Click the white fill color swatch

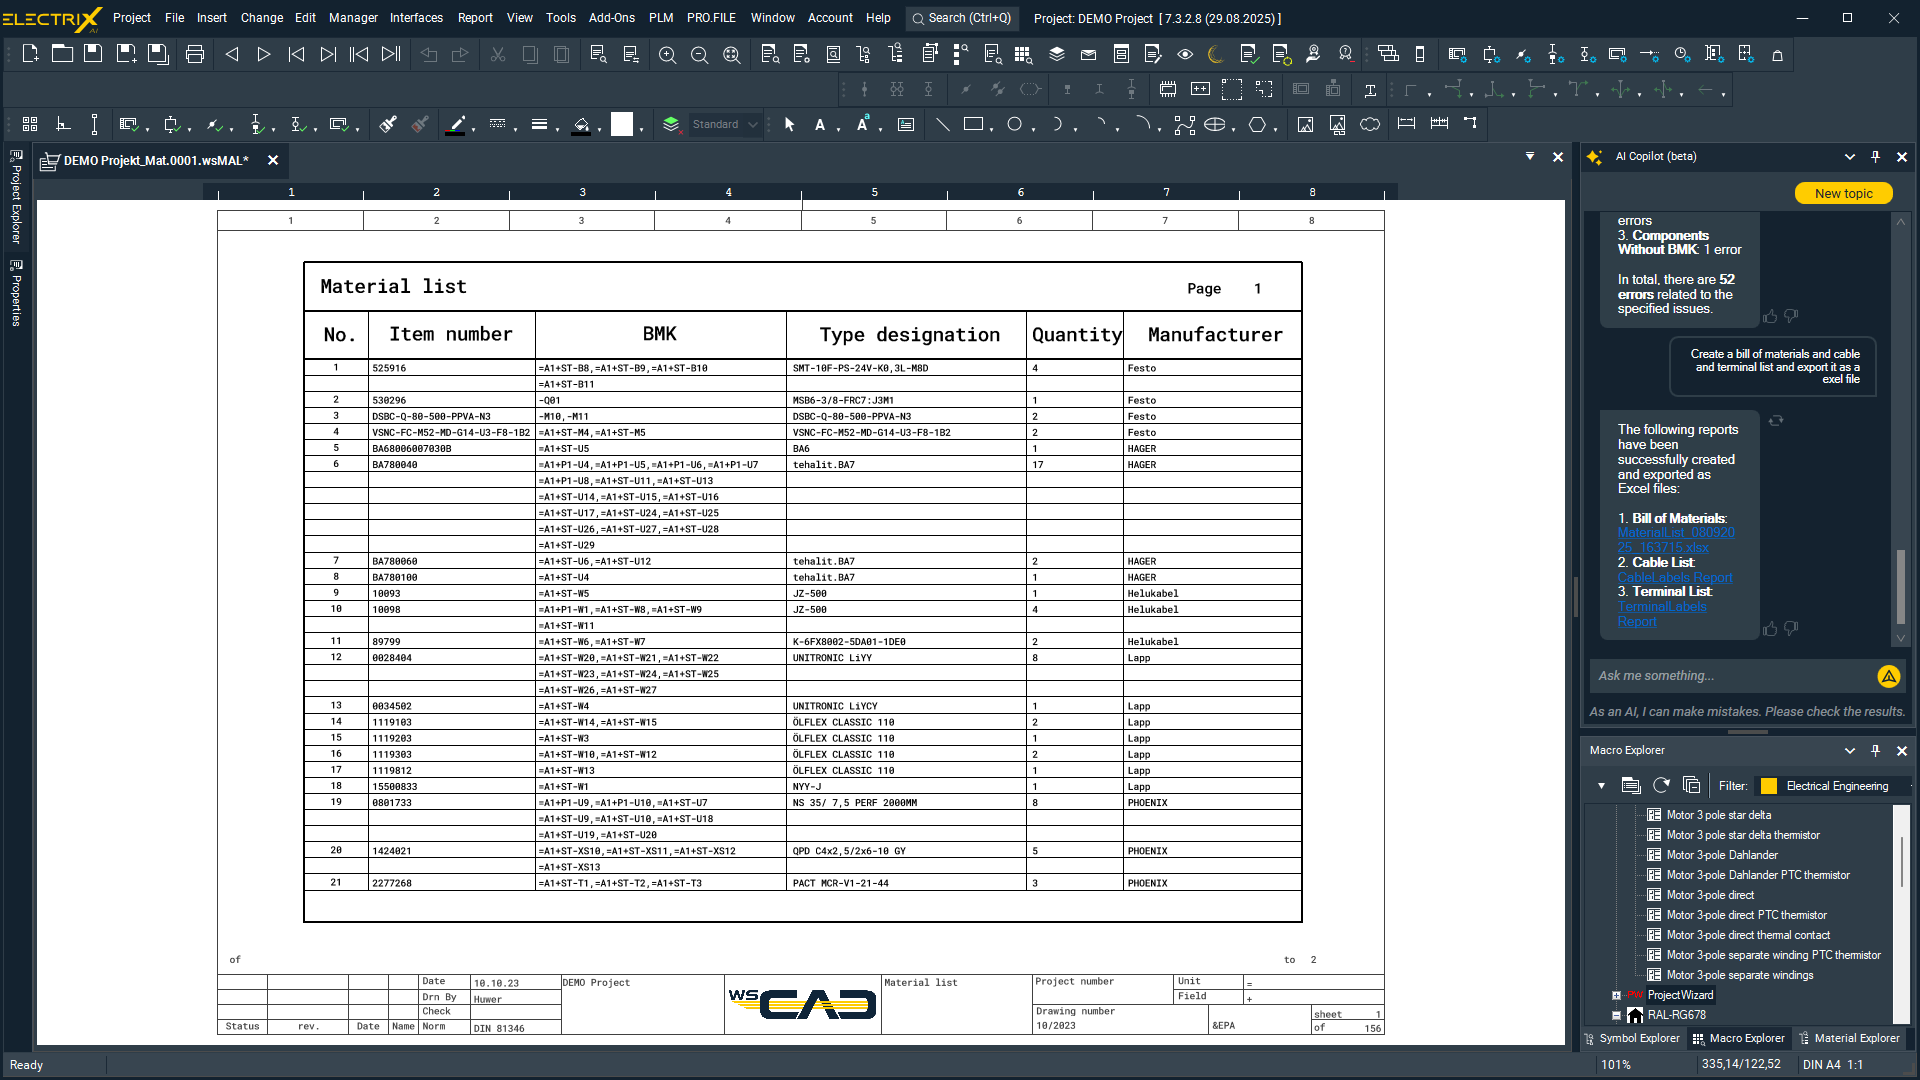[x=622, y=124]
